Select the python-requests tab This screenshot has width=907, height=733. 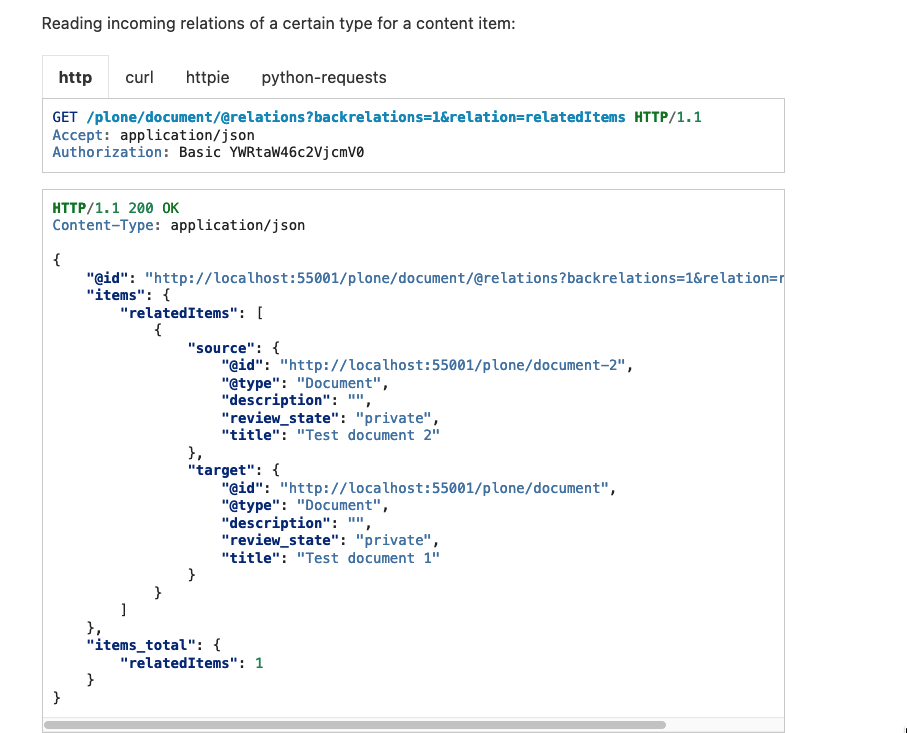click(324, 78)
